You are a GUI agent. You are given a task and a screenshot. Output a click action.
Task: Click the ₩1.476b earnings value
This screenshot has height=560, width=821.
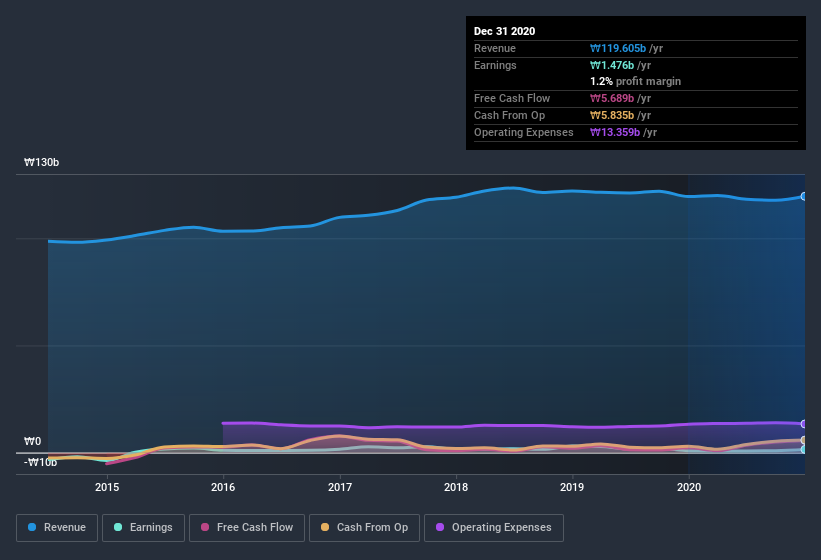point(612,65)
